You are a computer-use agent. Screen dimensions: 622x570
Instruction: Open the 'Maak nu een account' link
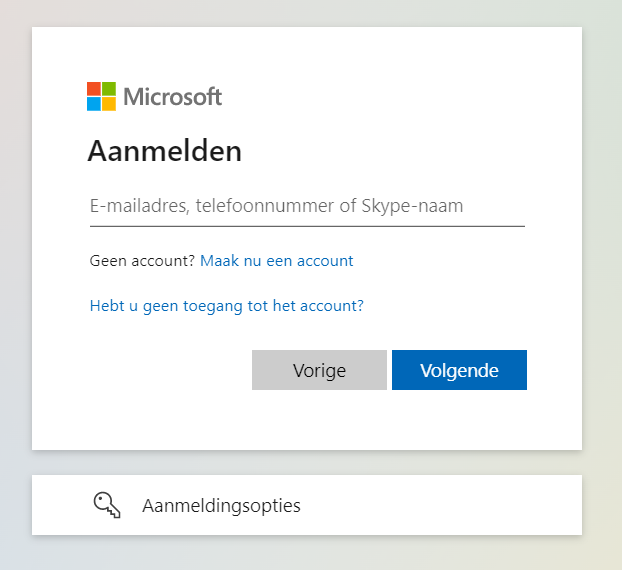277,261
